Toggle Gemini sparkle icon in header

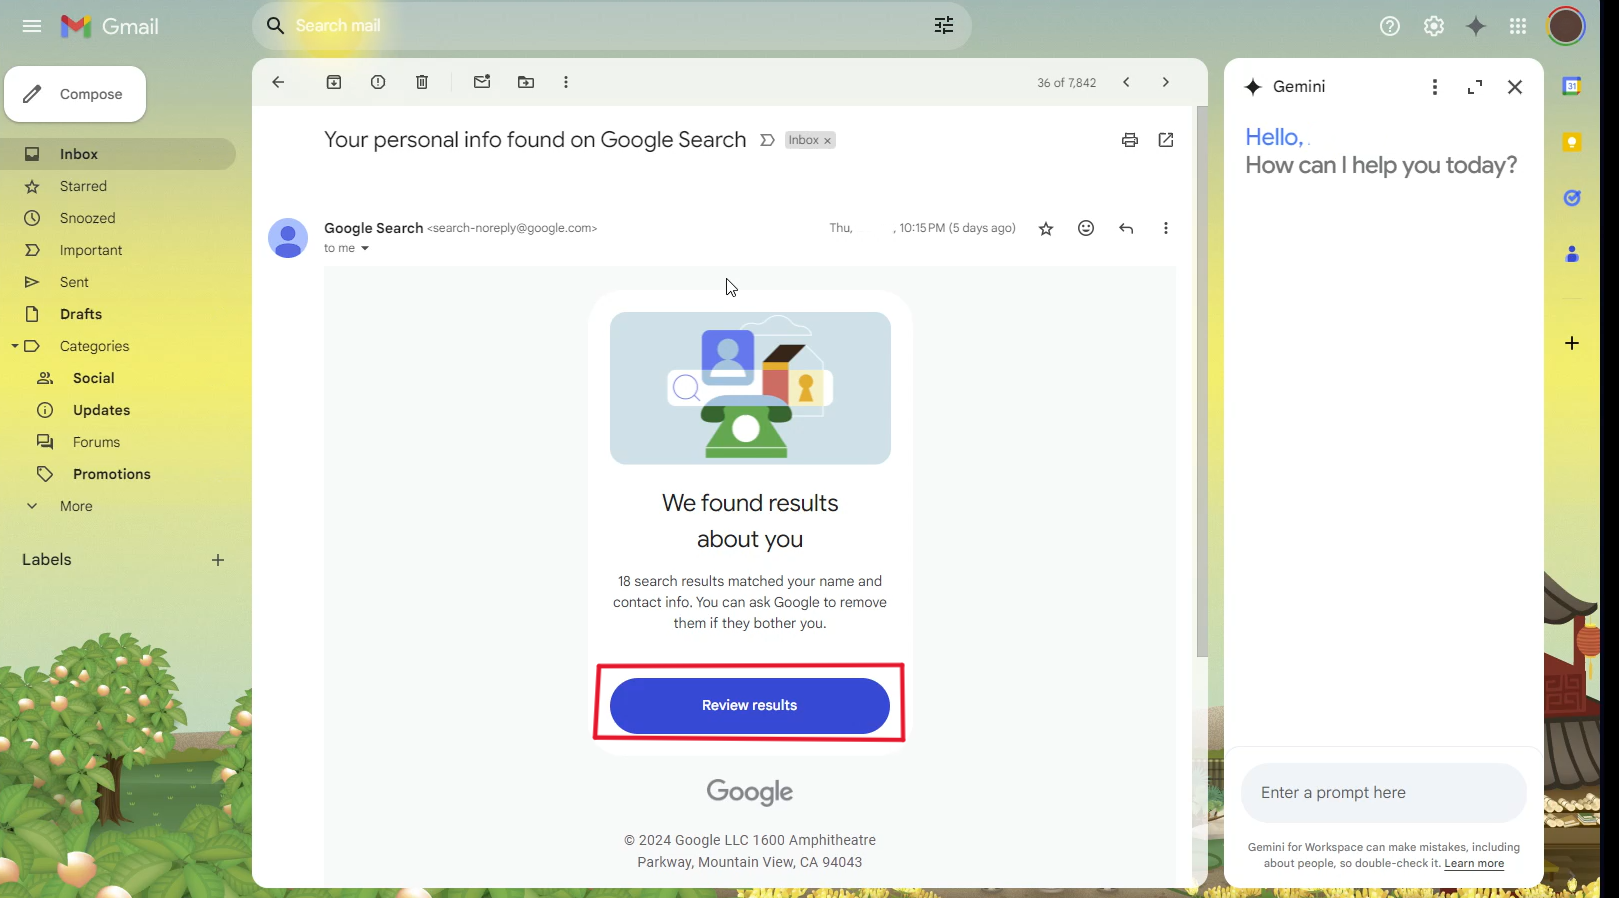coord(1476,26)
